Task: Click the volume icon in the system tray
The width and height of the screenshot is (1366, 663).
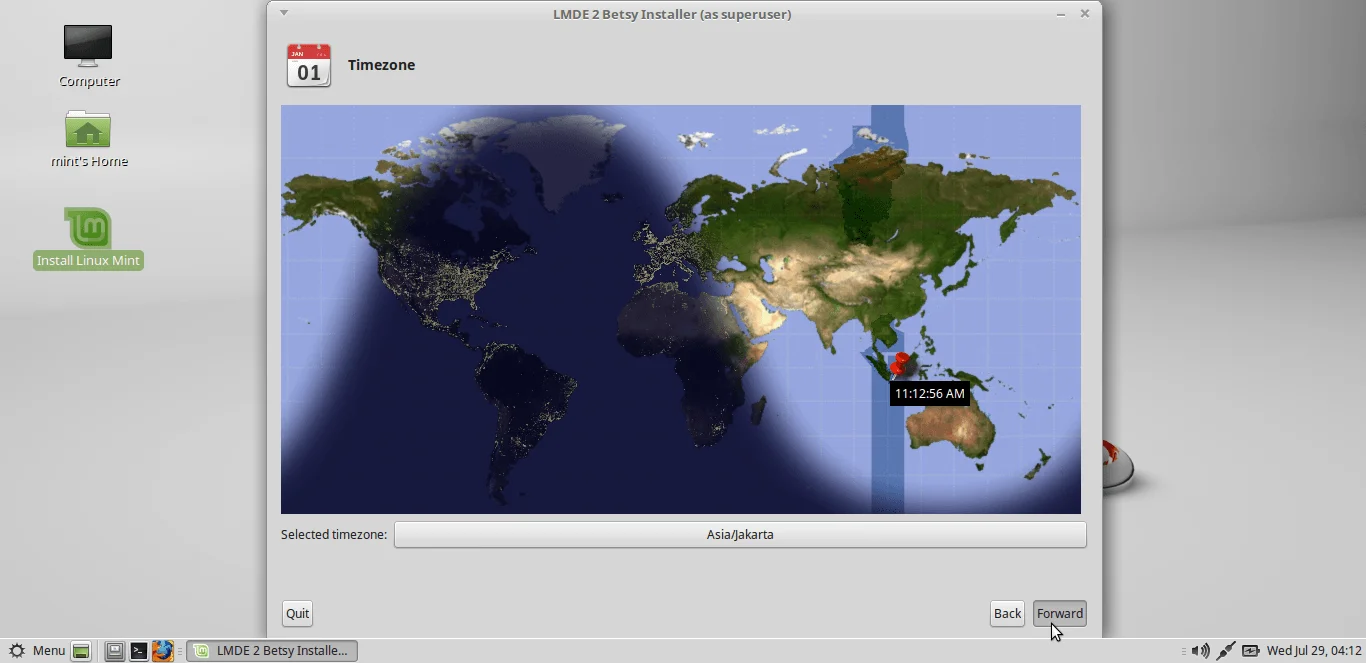Action: click(1199, 650)
